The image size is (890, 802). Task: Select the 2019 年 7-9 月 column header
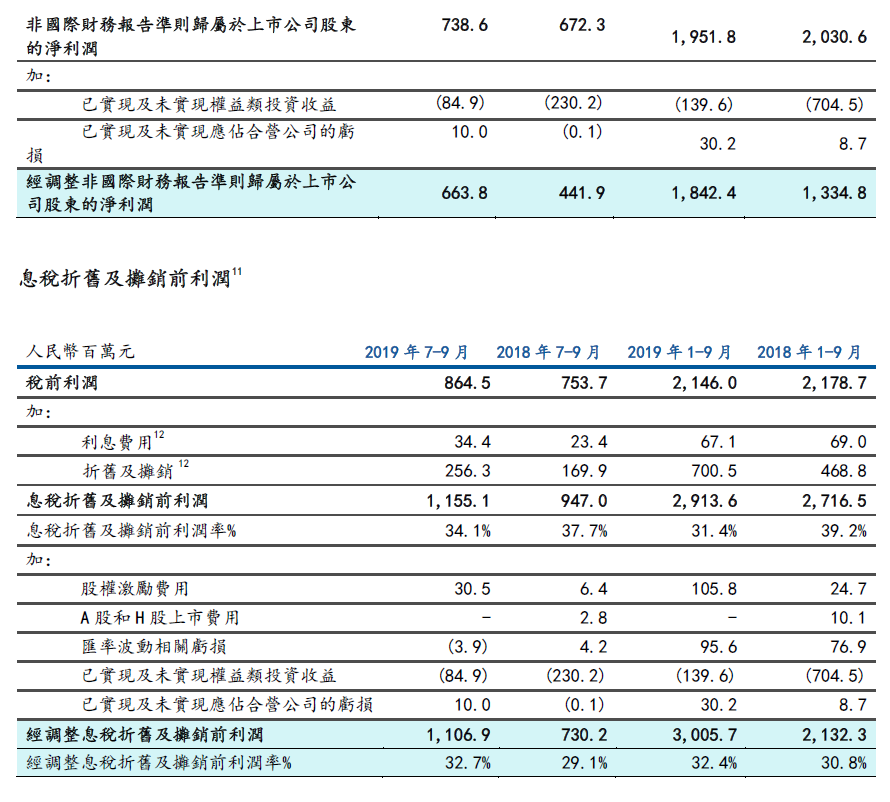pos(416,352)
